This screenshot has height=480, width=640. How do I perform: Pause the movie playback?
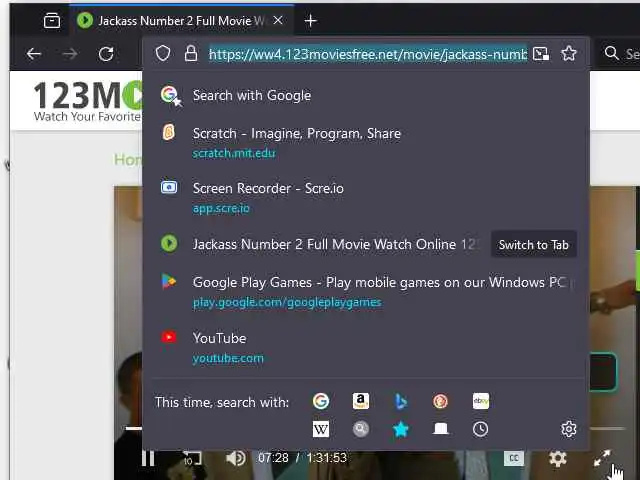[x=148, y=458]
